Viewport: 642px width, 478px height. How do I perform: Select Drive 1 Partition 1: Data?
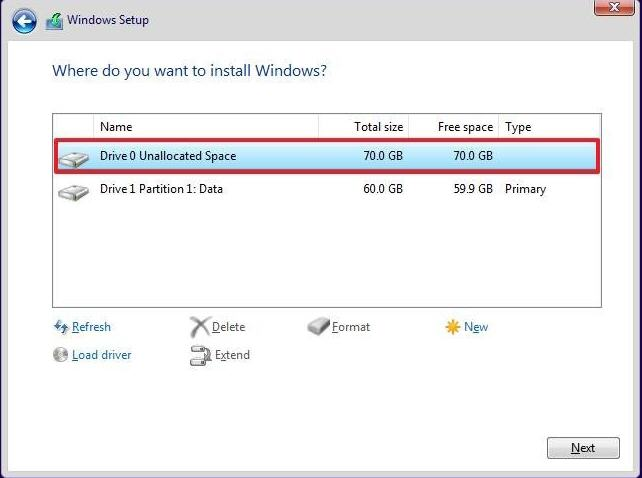pyautogui.click(x=327, y=189)
